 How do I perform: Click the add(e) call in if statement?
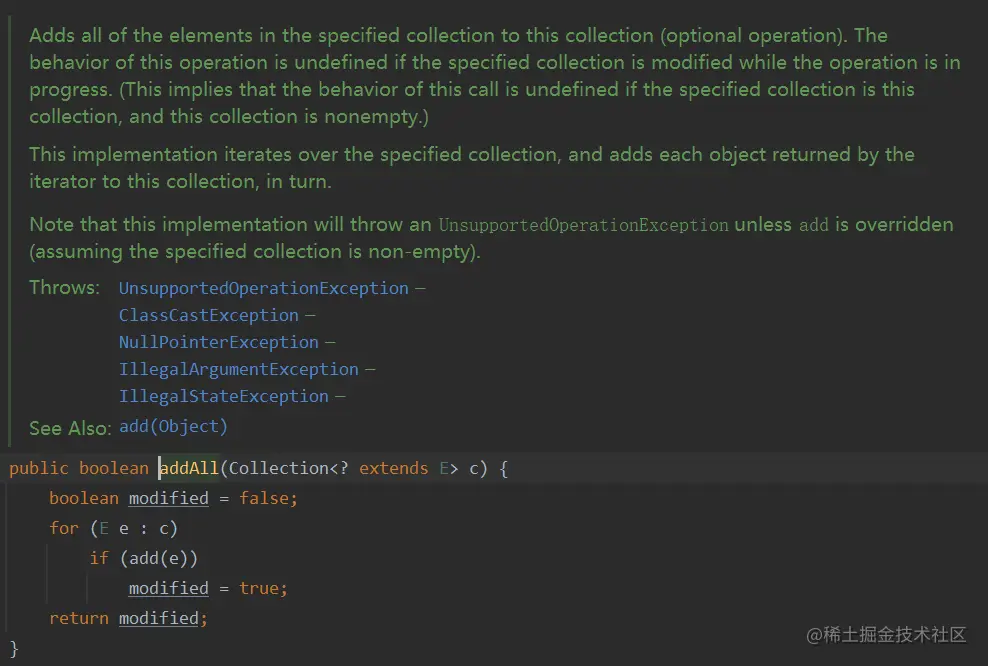click(158, 558)
